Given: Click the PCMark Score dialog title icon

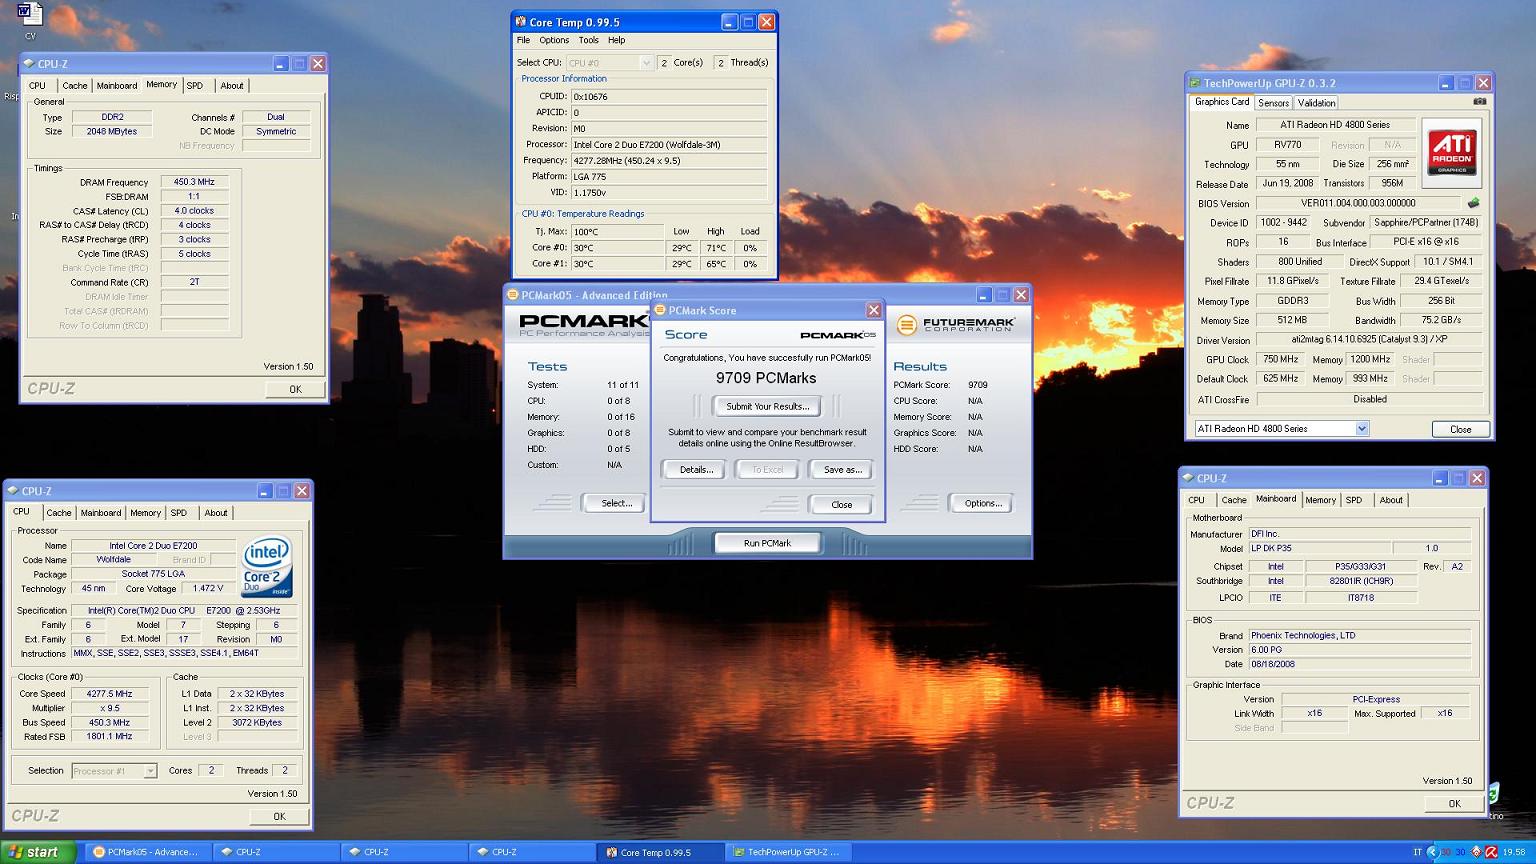Looking at the screenshot, I should click(x=659, y=310).
